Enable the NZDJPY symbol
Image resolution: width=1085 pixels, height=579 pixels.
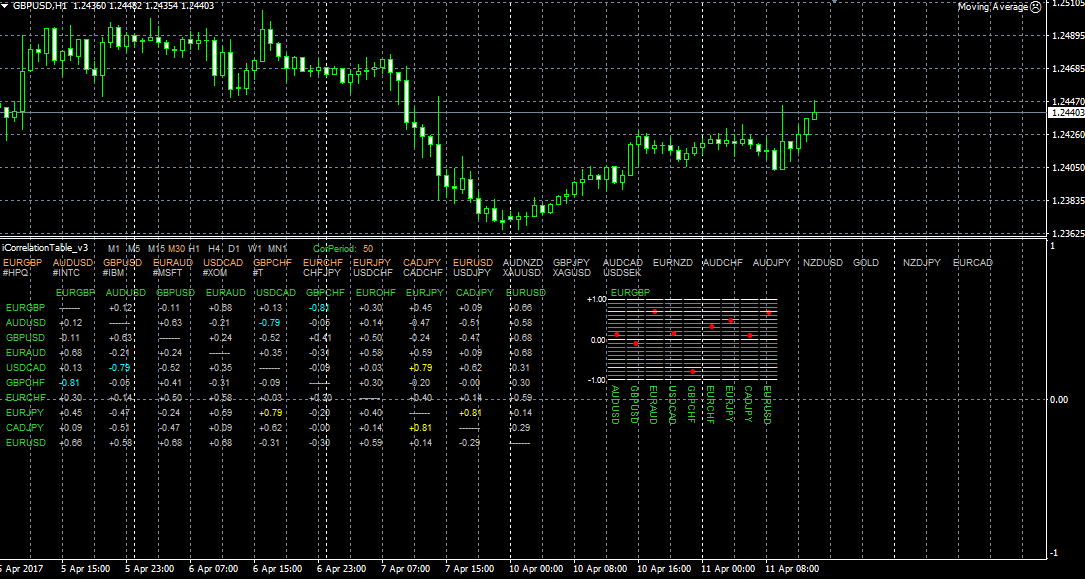click(921, 262)
